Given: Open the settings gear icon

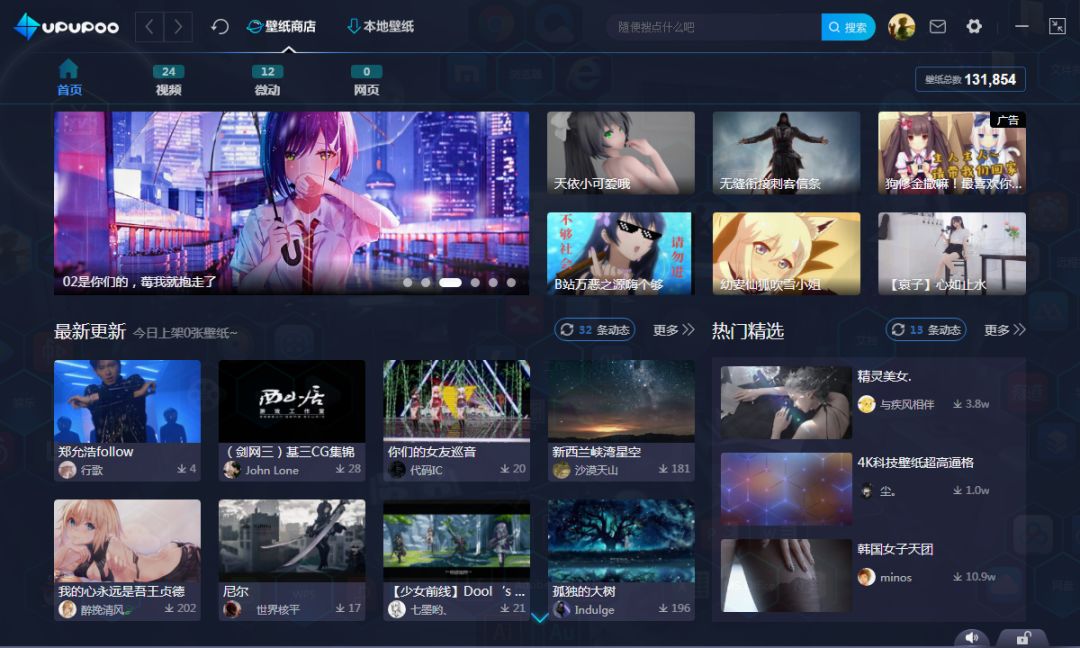Looking at the screenshot, I should [x=974, y=27].
